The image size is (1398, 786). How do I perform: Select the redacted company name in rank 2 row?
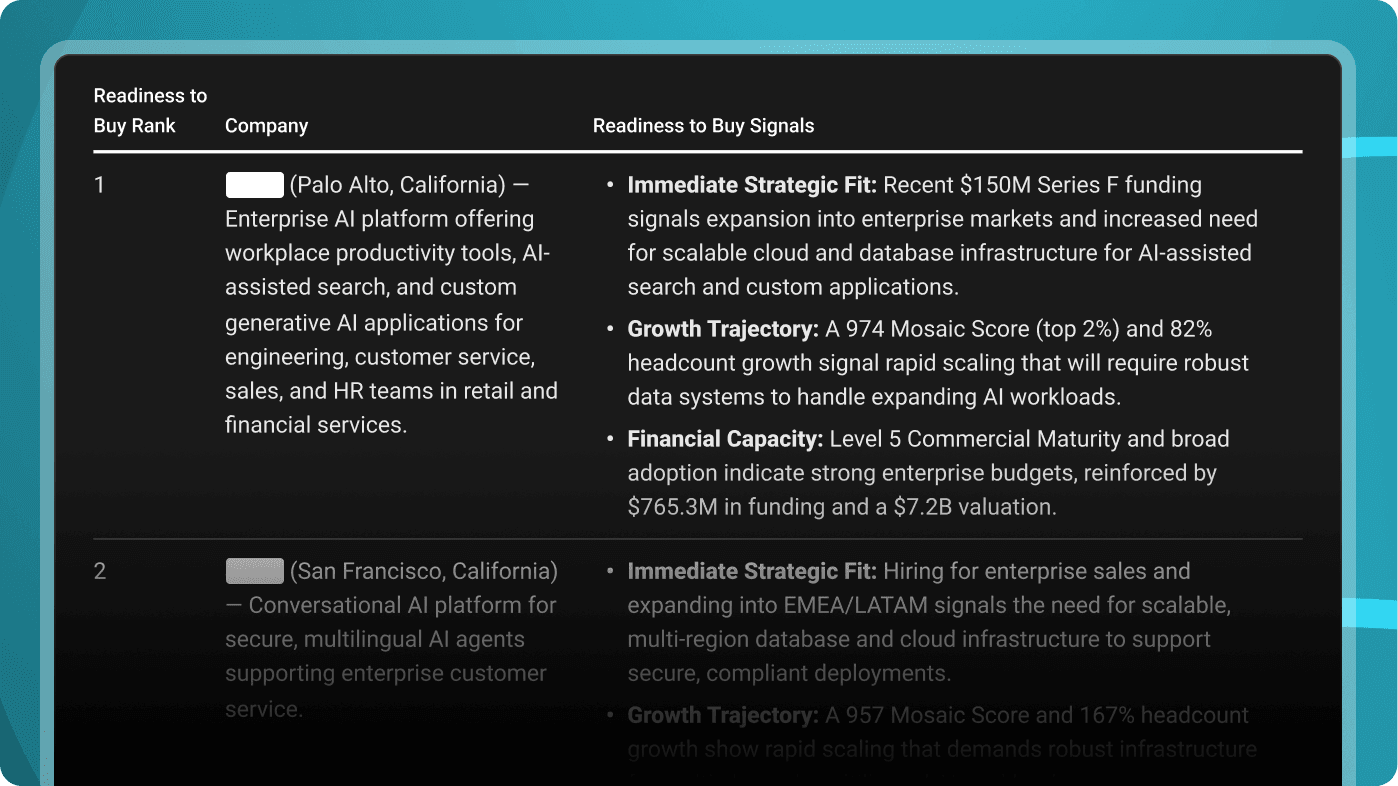[x=255, y=571]
